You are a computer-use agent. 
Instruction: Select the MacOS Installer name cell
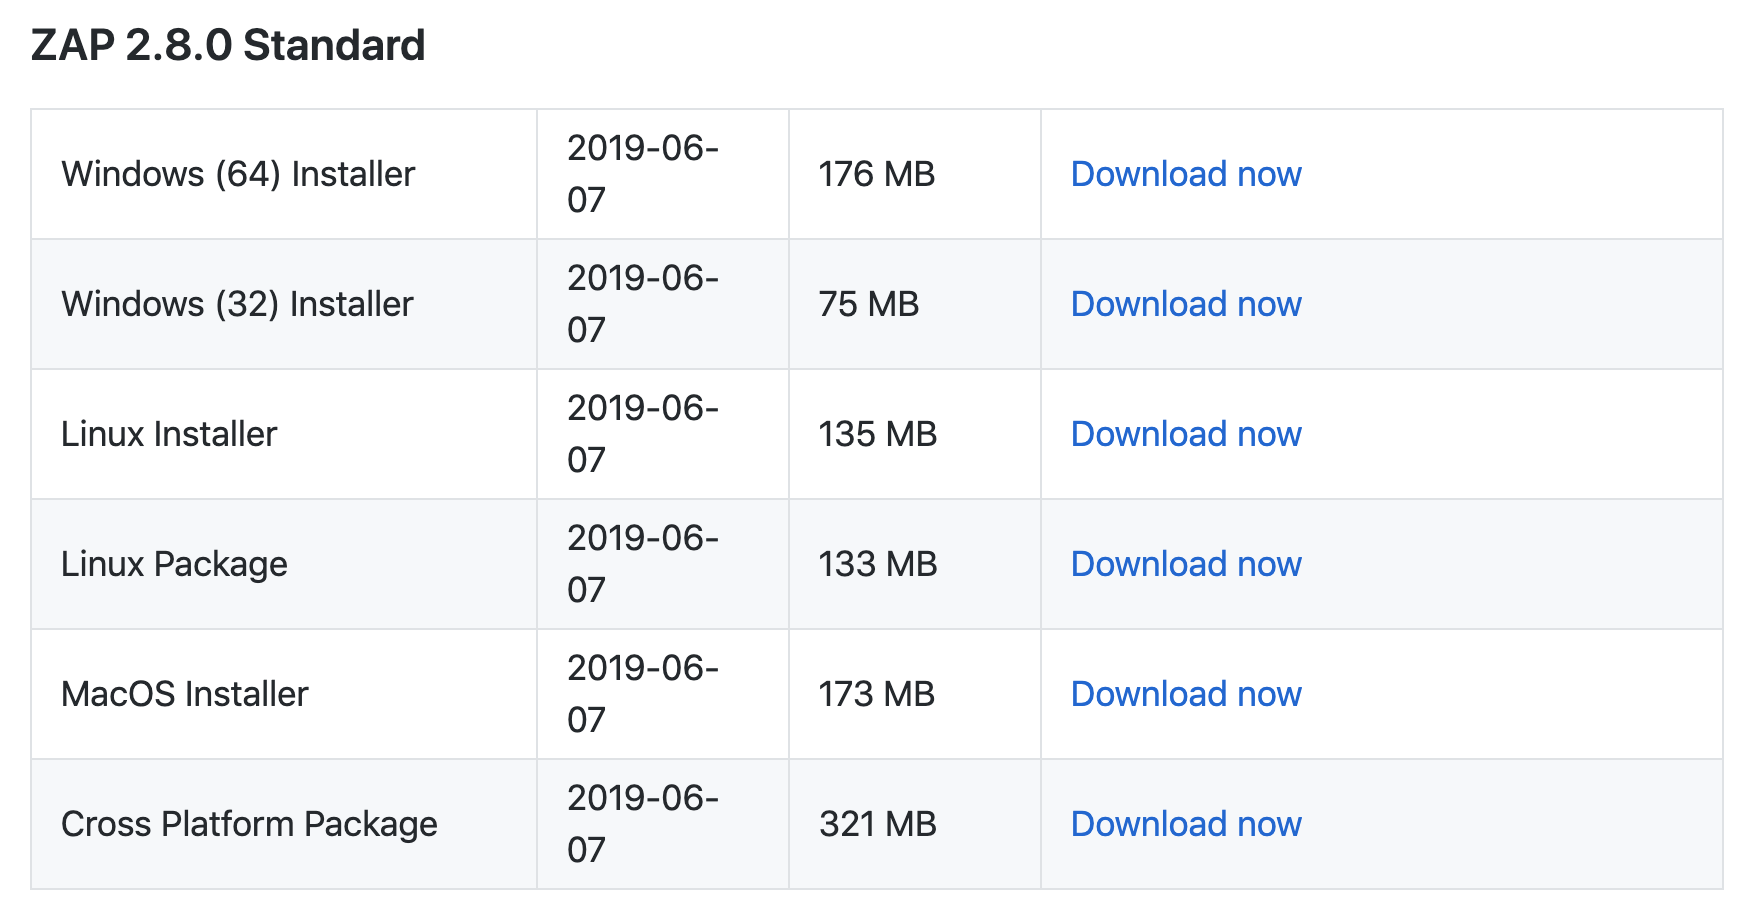pos(284,694)
